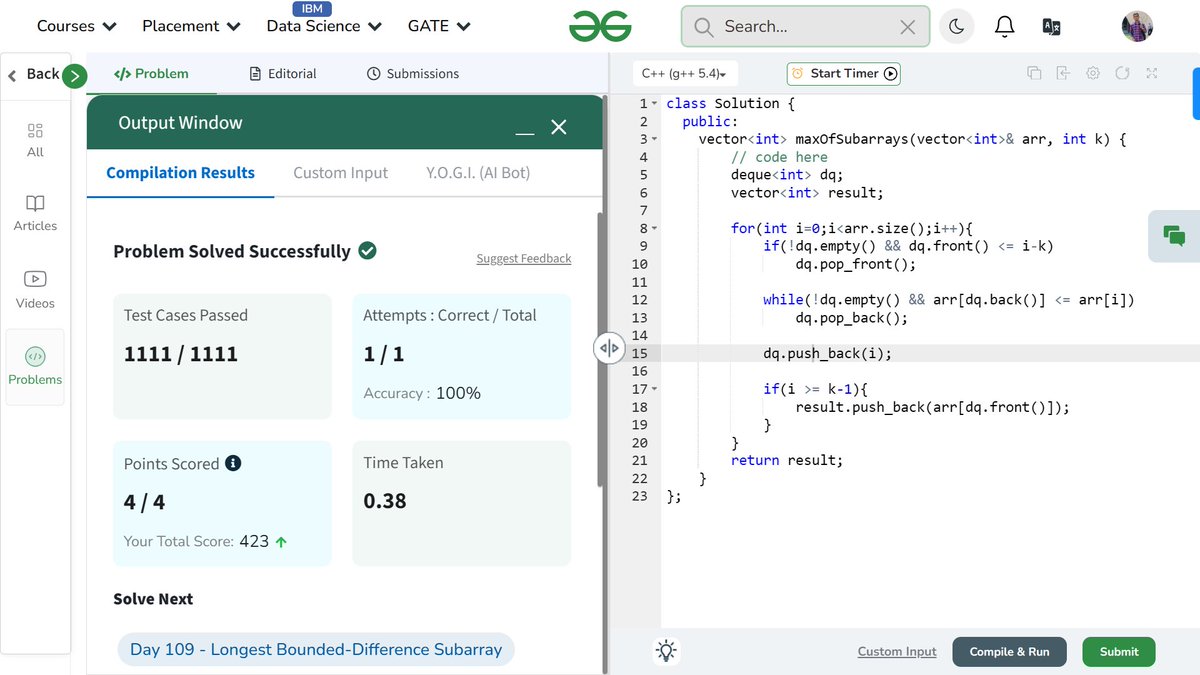The width and height of the screenshot is (1200, 675).
Task: Open the Y.O.G.I. (AI Bot) tab
Action: pos(478,172)
